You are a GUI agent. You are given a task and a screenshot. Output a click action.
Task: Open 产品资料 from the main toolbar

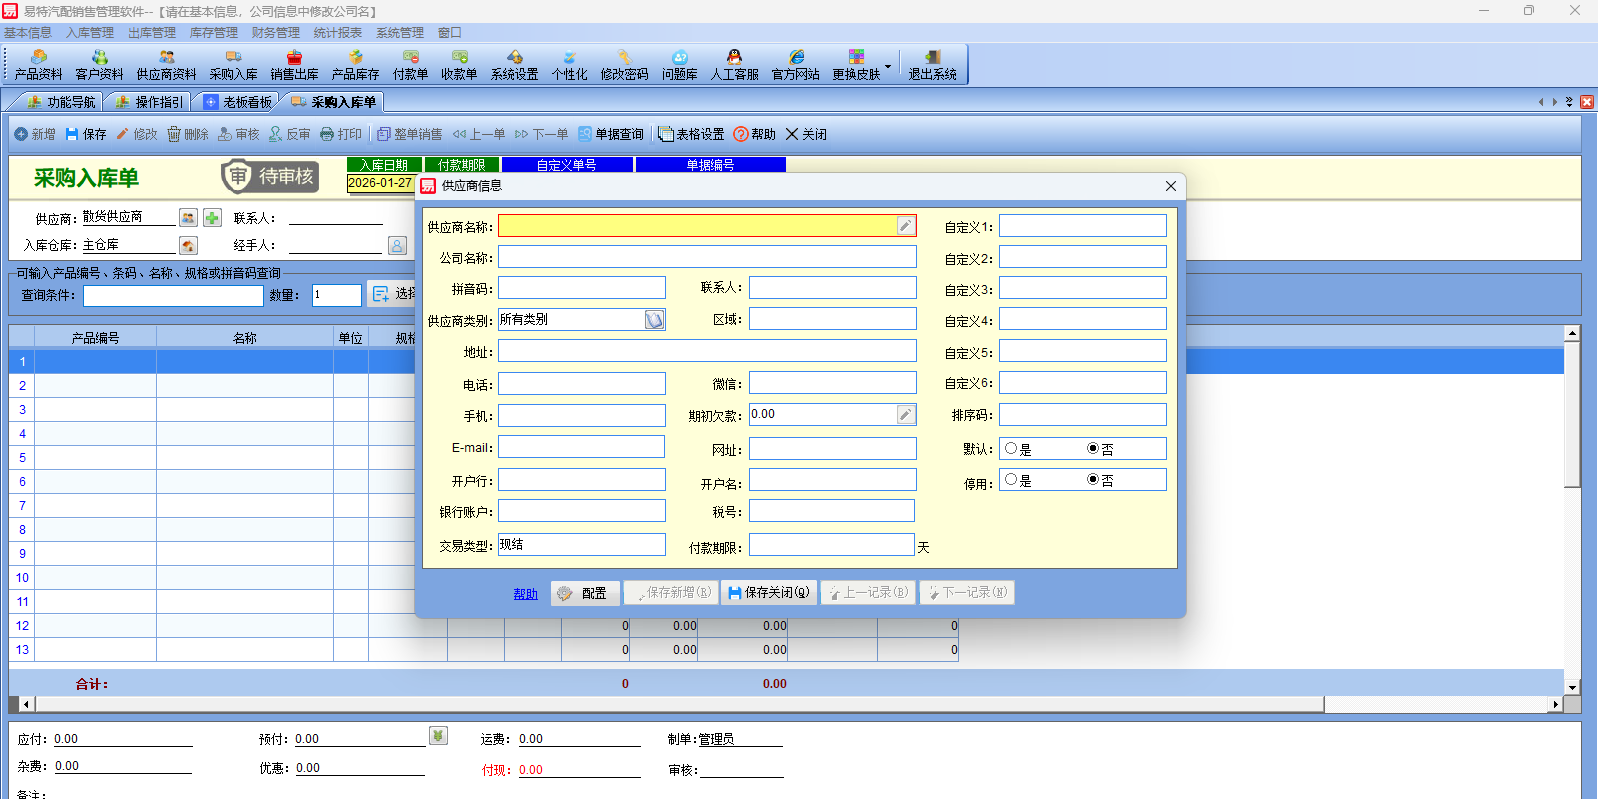38,65
